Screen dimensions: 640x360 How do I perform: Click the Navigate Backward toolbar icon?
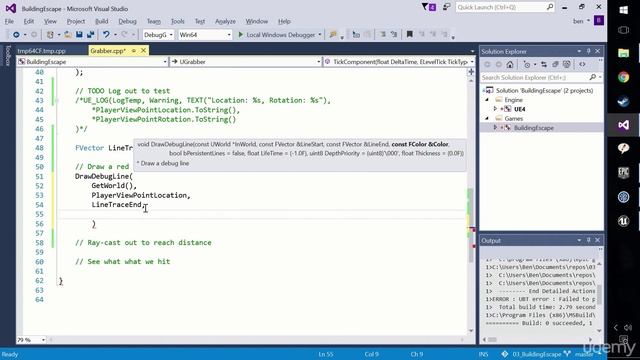click(16, 35)
